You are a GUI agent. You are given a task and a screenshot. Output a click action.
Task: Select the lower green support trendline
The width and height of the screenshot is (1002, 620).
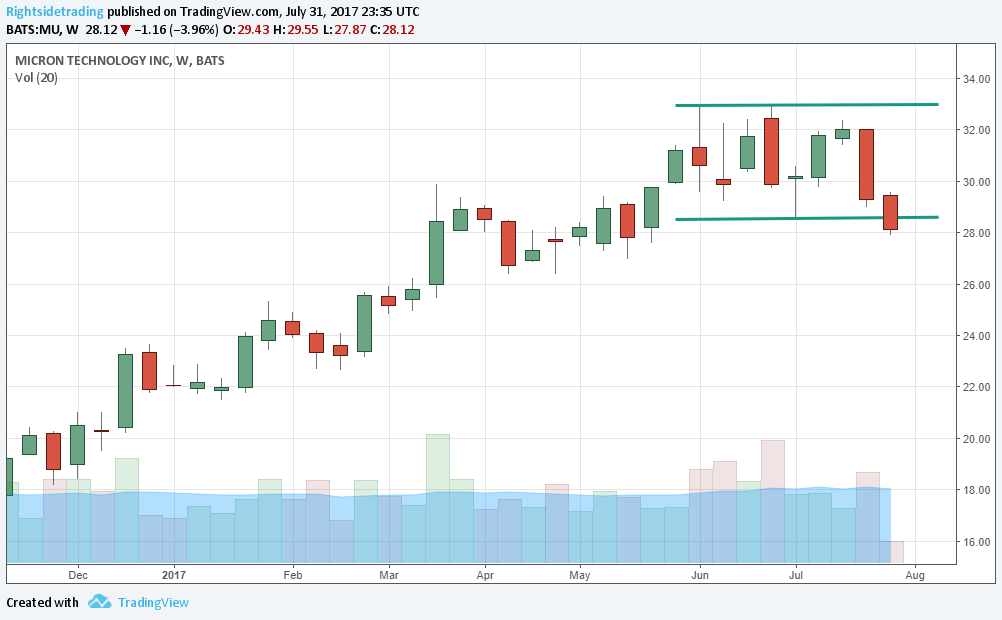click(x=807, y=218)
